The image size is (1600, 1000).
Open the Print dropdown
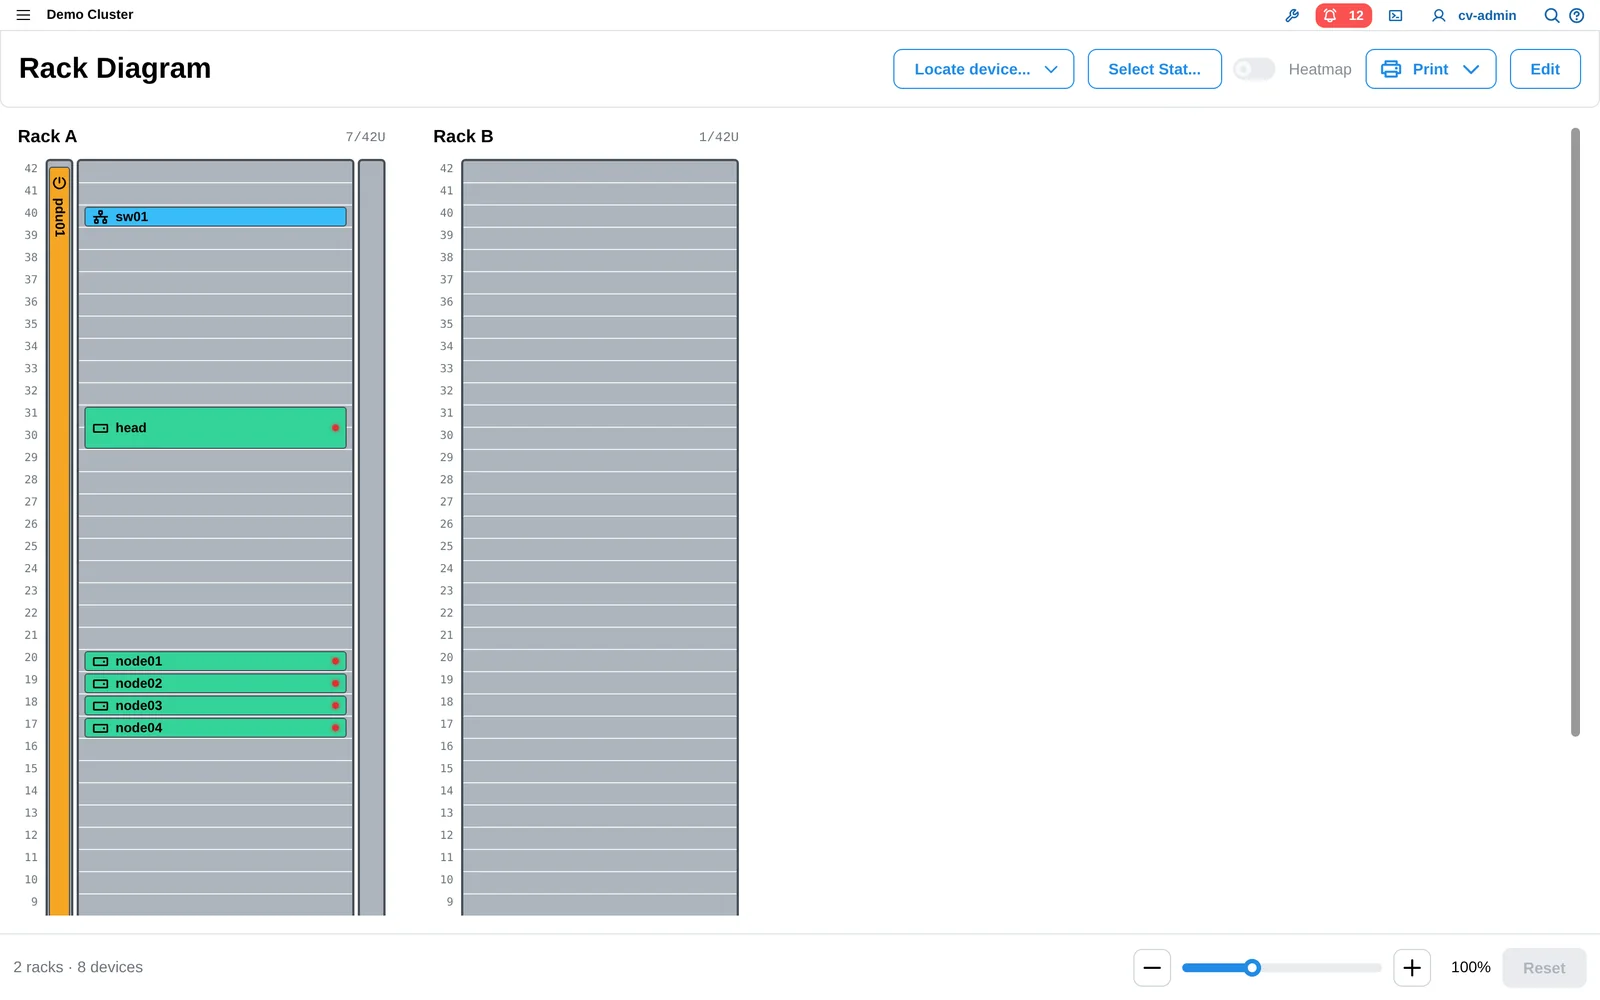coord(1430,69)
